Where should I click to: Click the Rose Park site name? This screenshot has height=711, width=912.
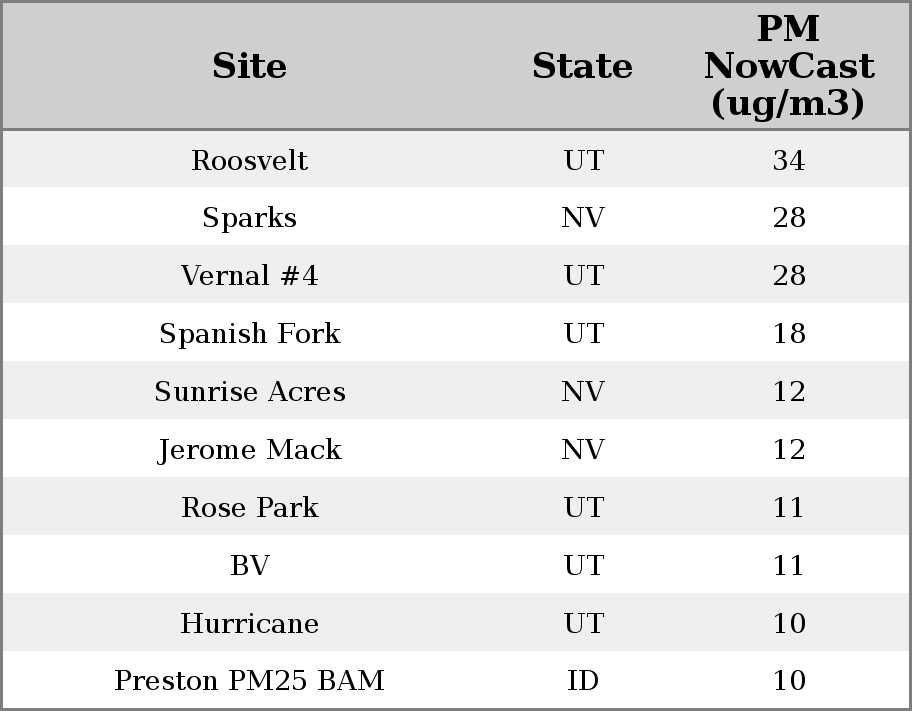[249, 508]
